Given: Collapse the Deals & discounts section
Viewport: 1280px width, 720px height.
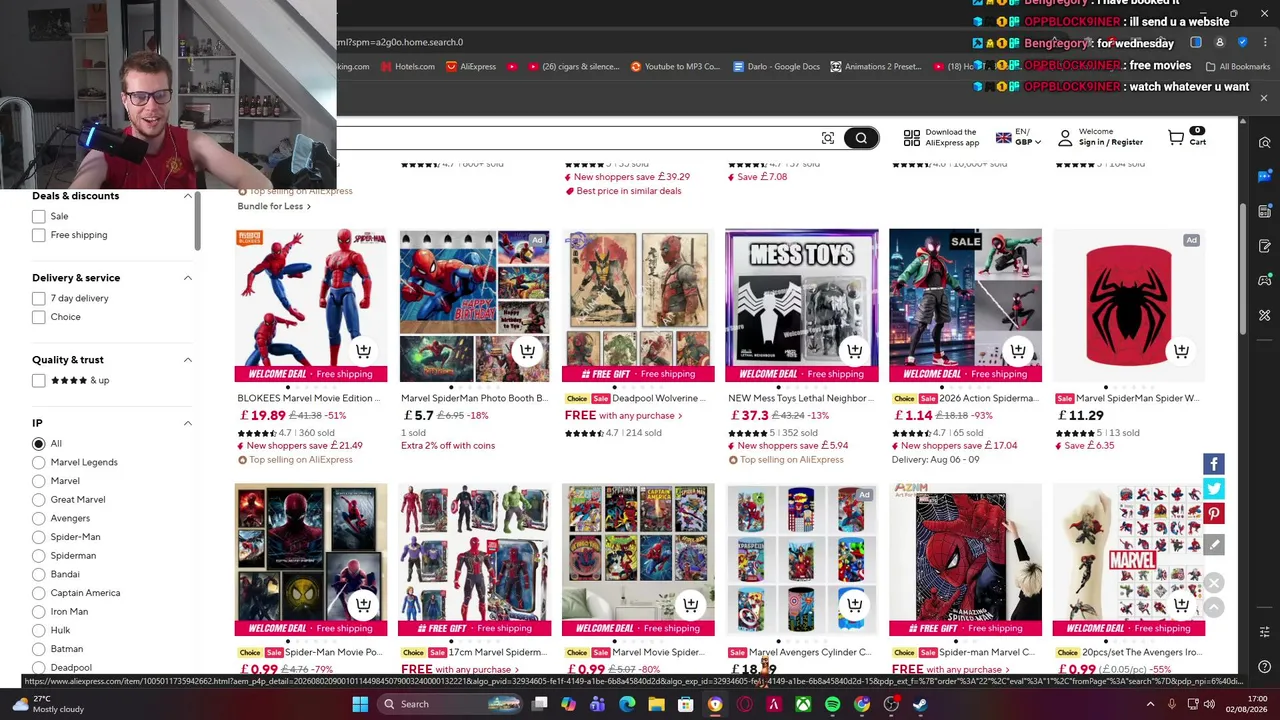Looking at the screenshot, I should (187, 196).
